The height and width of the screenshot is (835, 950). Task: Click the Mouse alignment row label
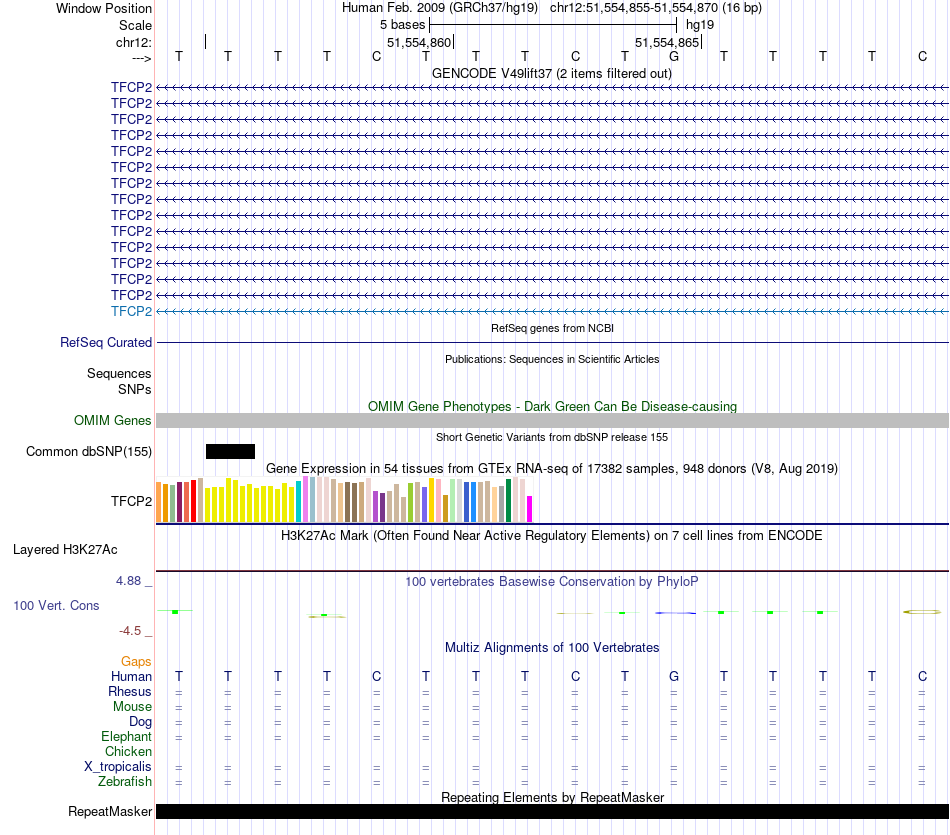point(132,707)
